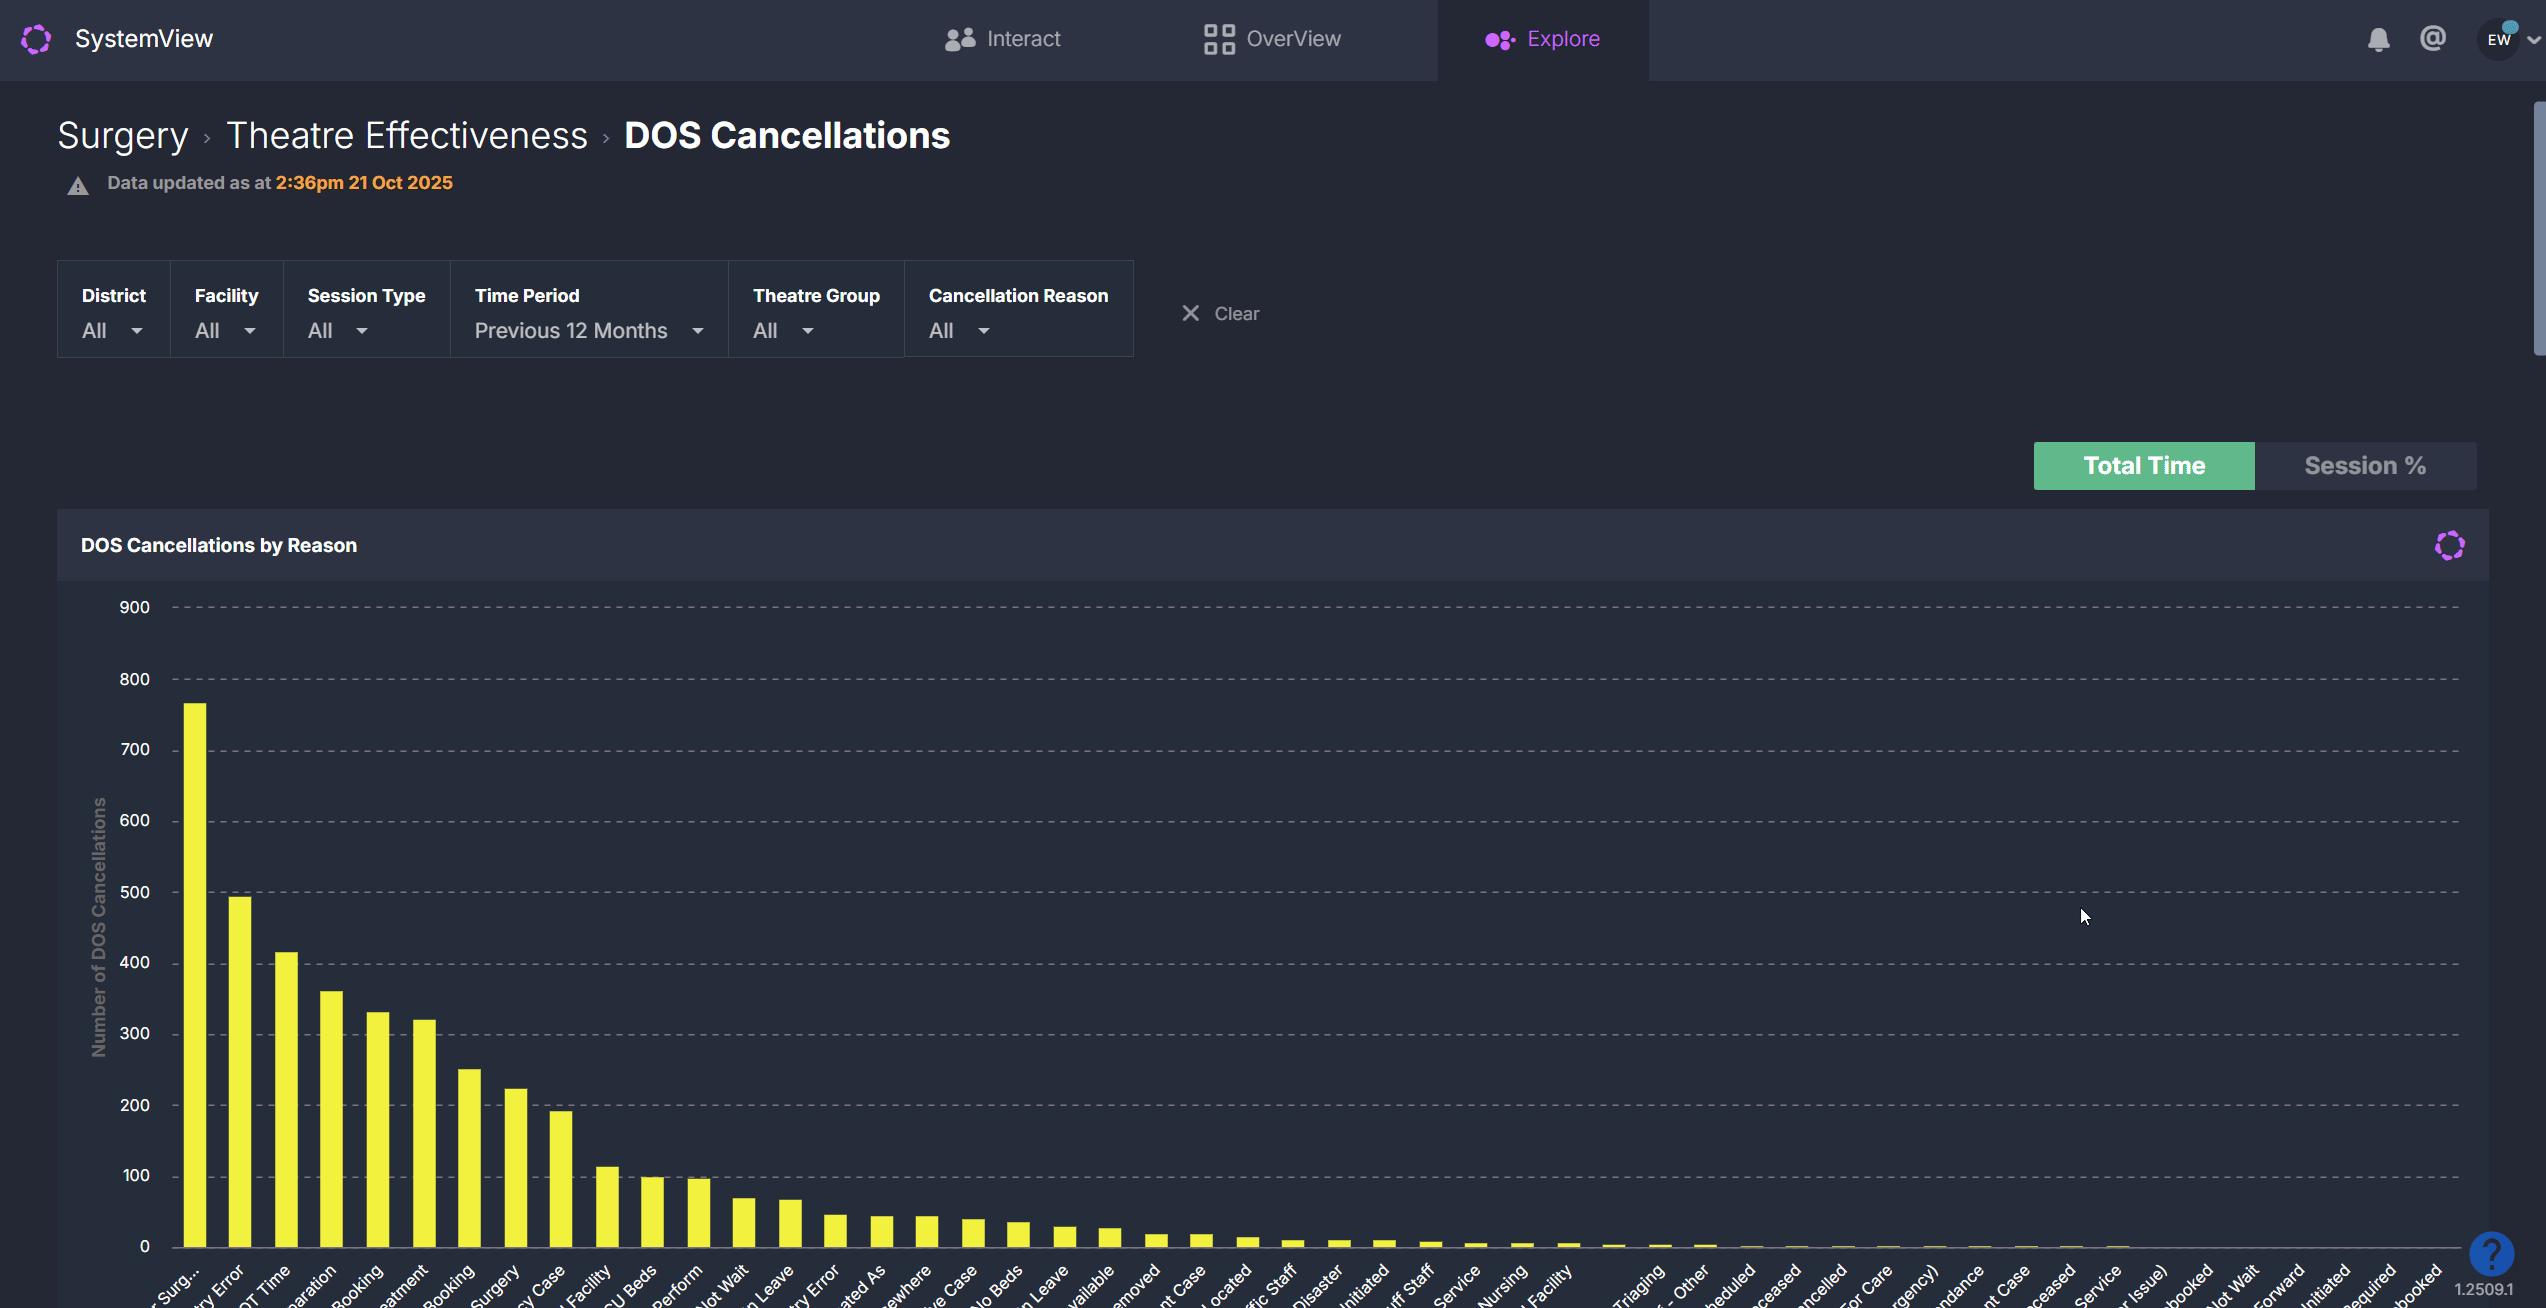Click the SystemView logo icon
This screenshot has width=2546, height=1308.
point(36,39)
